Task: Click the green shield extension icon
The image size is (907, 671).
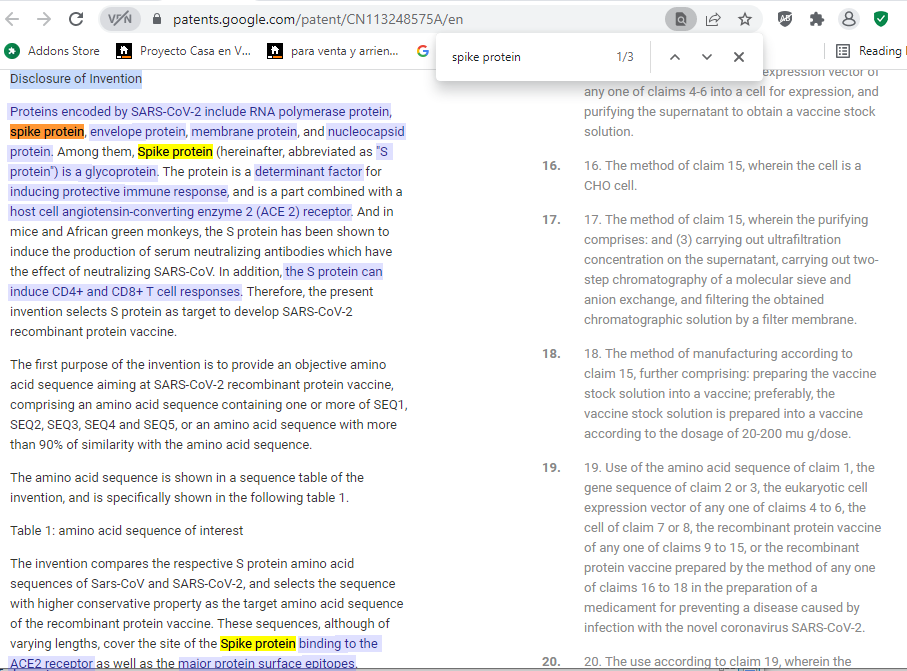Action: pyautogui.click(x=881, y=19)
